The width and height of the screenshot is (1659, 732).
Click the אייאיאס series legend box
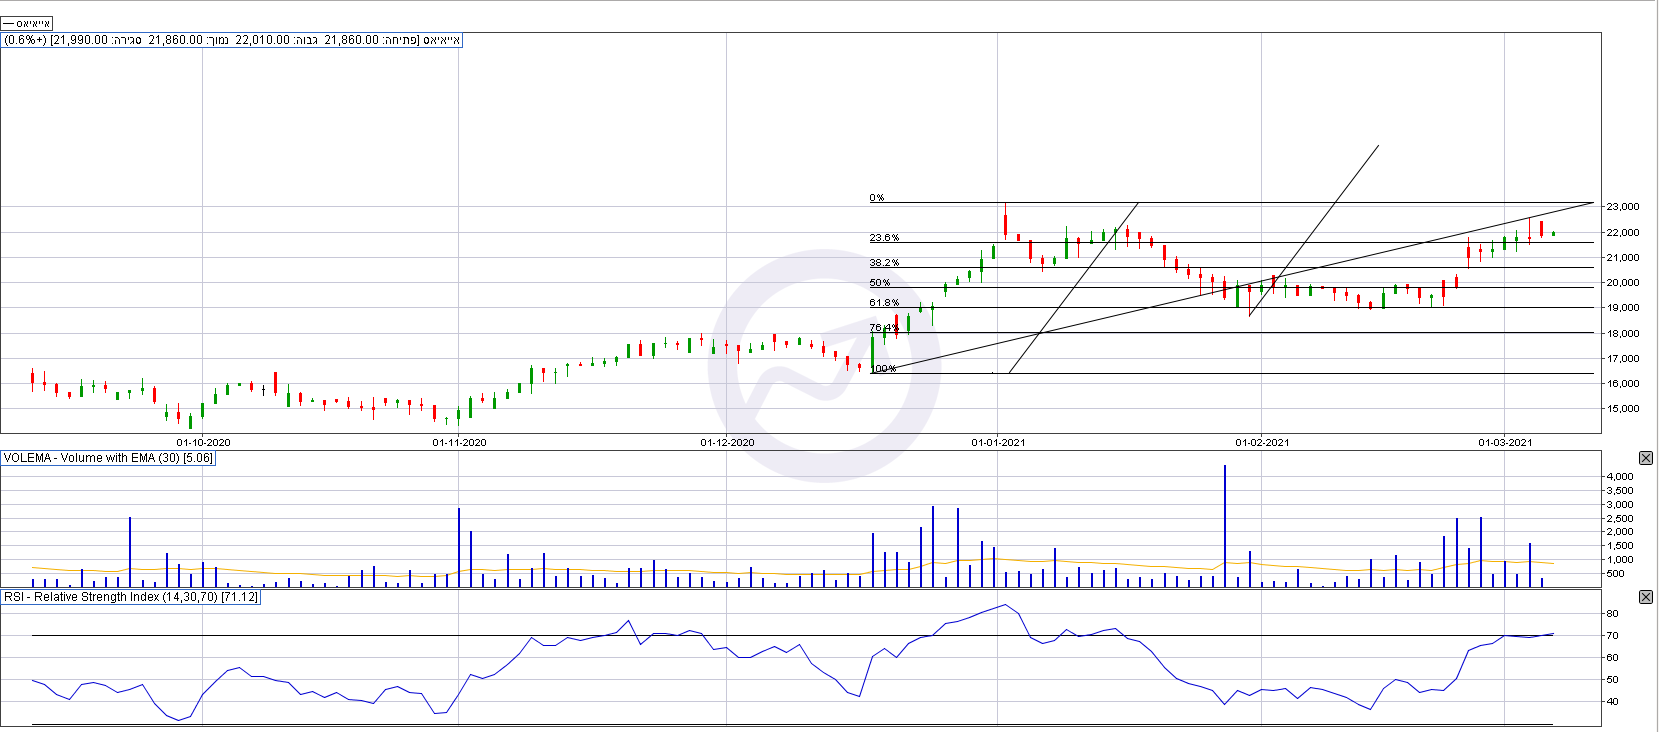[x=27, y=23]
